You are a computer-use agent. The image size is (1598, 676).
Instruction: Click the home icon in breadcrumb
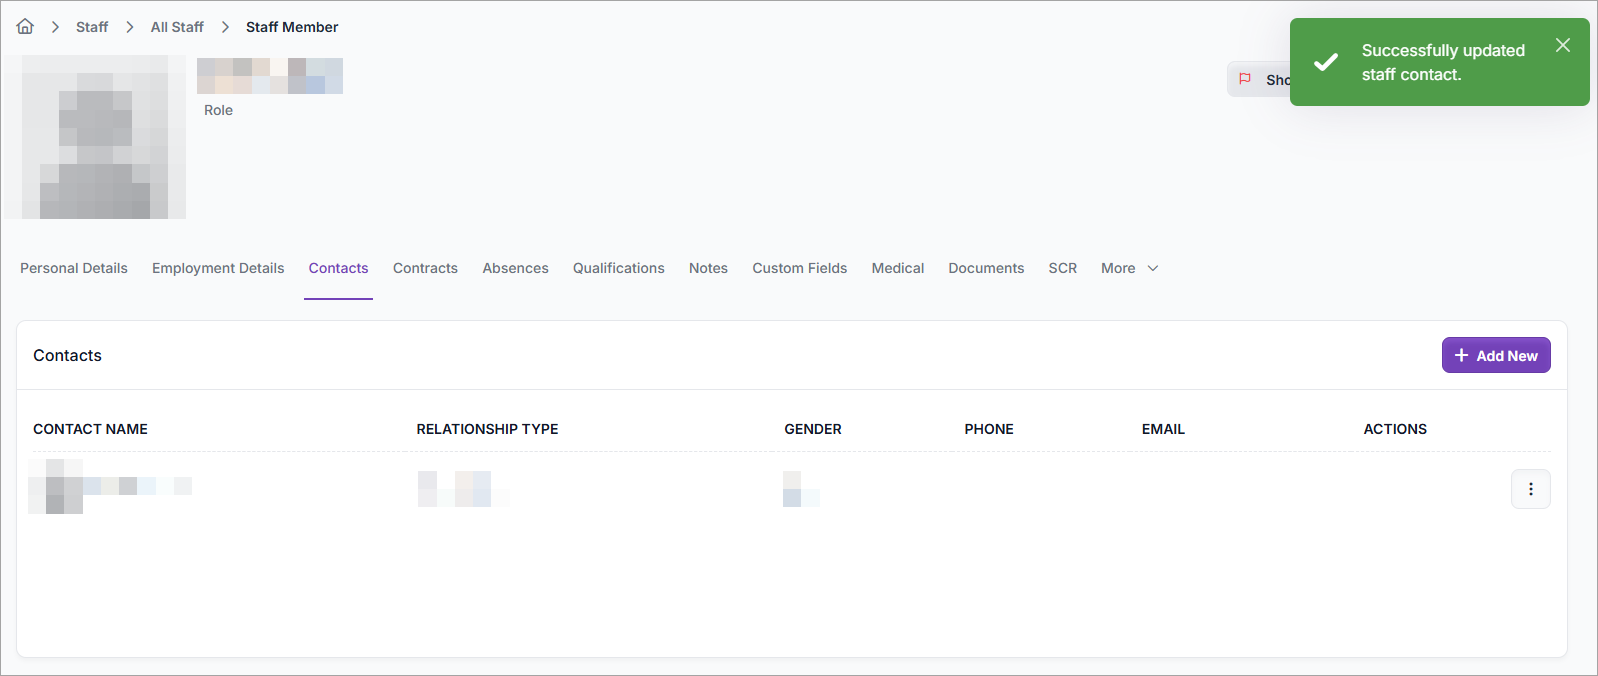pos(25,27)
